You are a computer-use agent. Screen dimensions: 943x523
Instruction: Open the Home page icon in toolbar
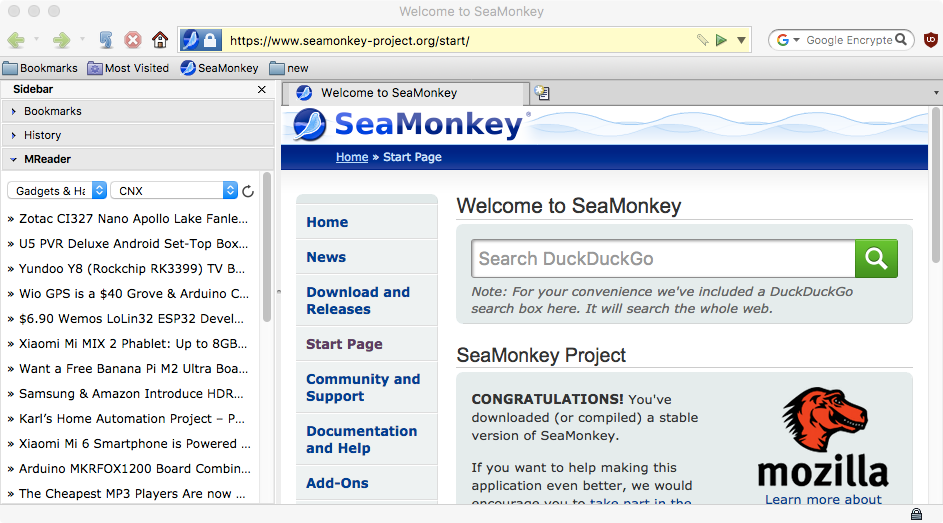point(160,40)
